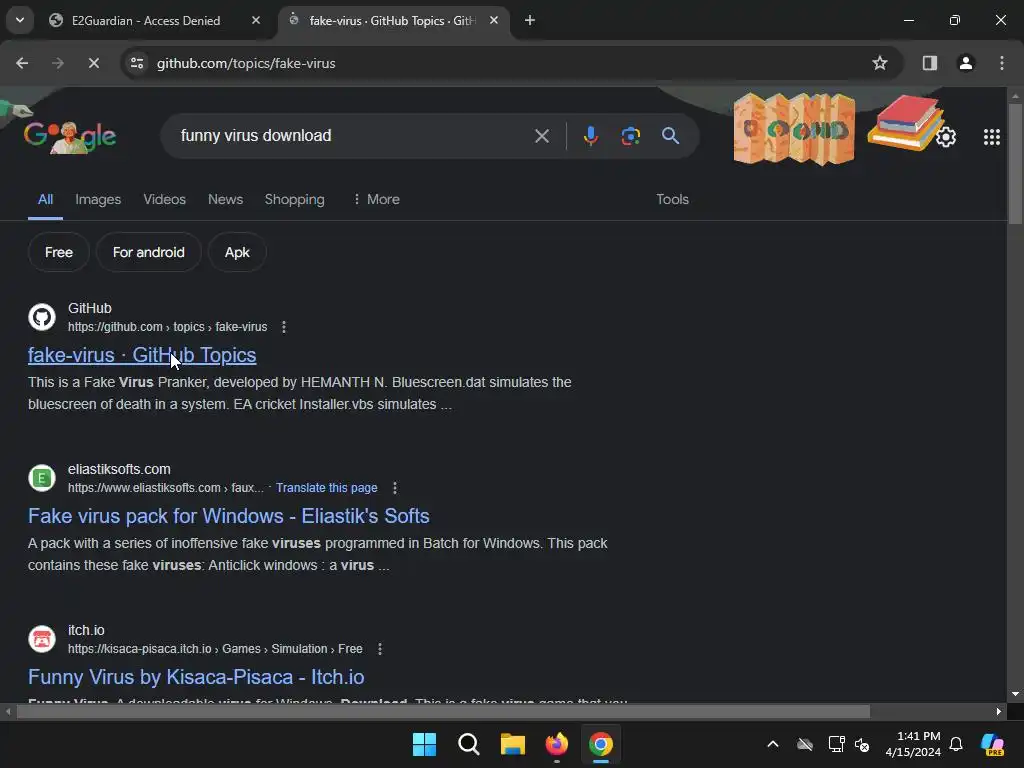Screen dimensions: 1024x768
Task: Click the vertical scrollbar thumb
Action: coord(1015,163)
